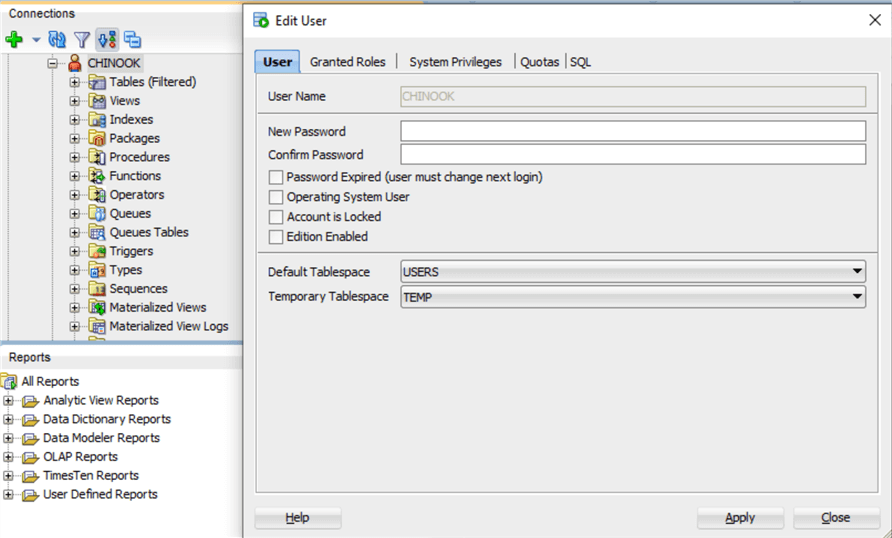The width and height of the screenshot is (892, 538).
Task: Open the System Privileges tab
Action: pyautogui.click(x=456, y=62)
